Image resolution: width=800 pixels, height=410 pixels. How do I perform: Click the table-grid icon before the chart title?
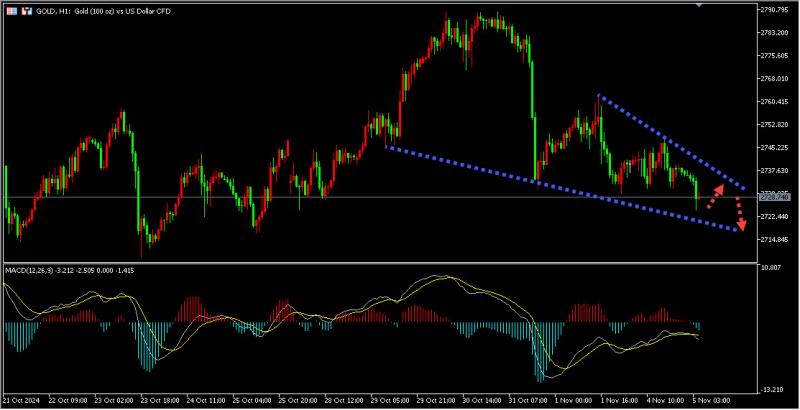pyautogui.click(x=13, y=11)
